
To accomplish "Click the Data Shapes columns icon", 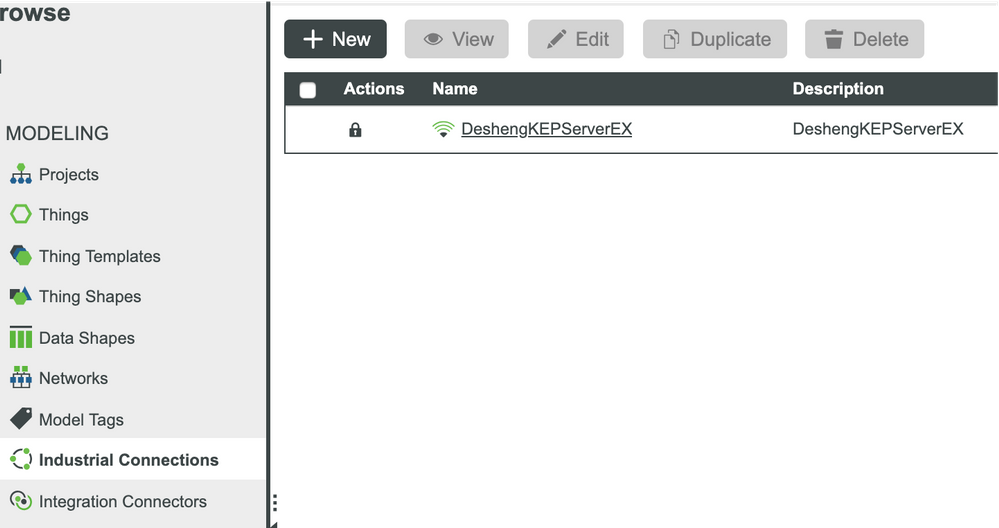I will [x=20, y=337].
